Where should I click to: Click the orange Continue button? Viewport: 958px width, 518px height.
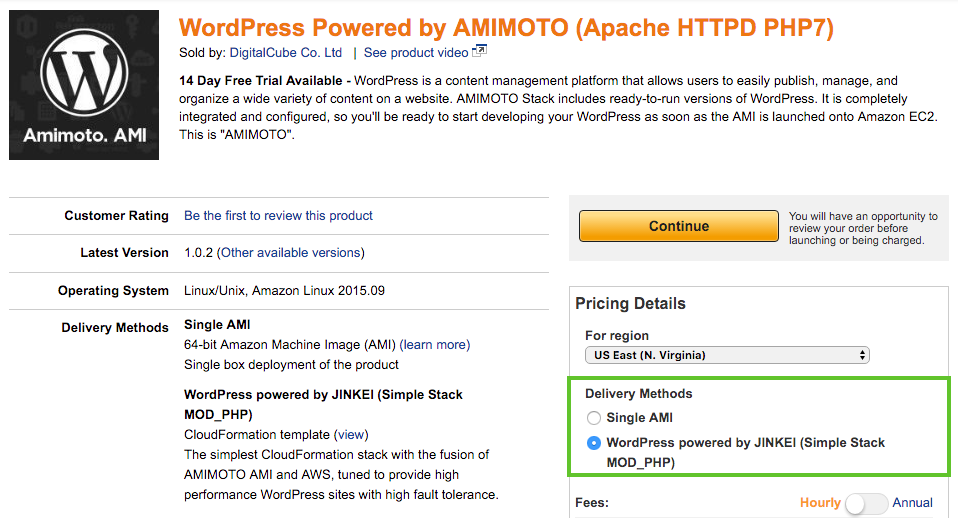click(679, 226)
